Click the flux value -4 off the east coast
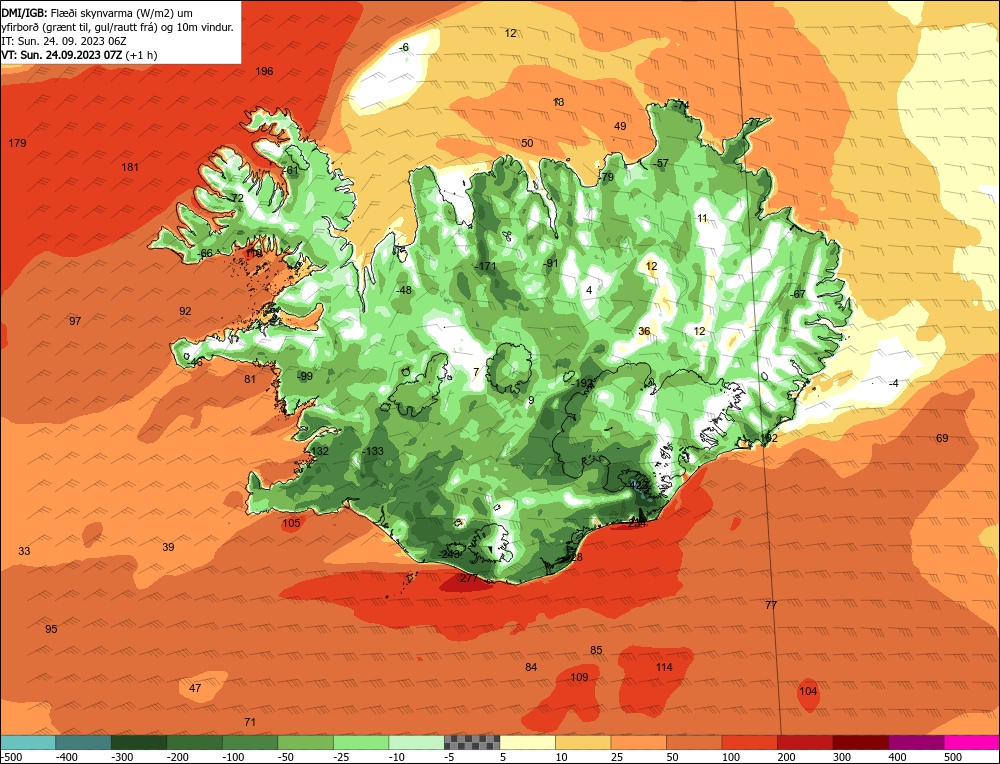Image resolution: width=1000 pixels, height=764 pixels. (x=893, y=383)
